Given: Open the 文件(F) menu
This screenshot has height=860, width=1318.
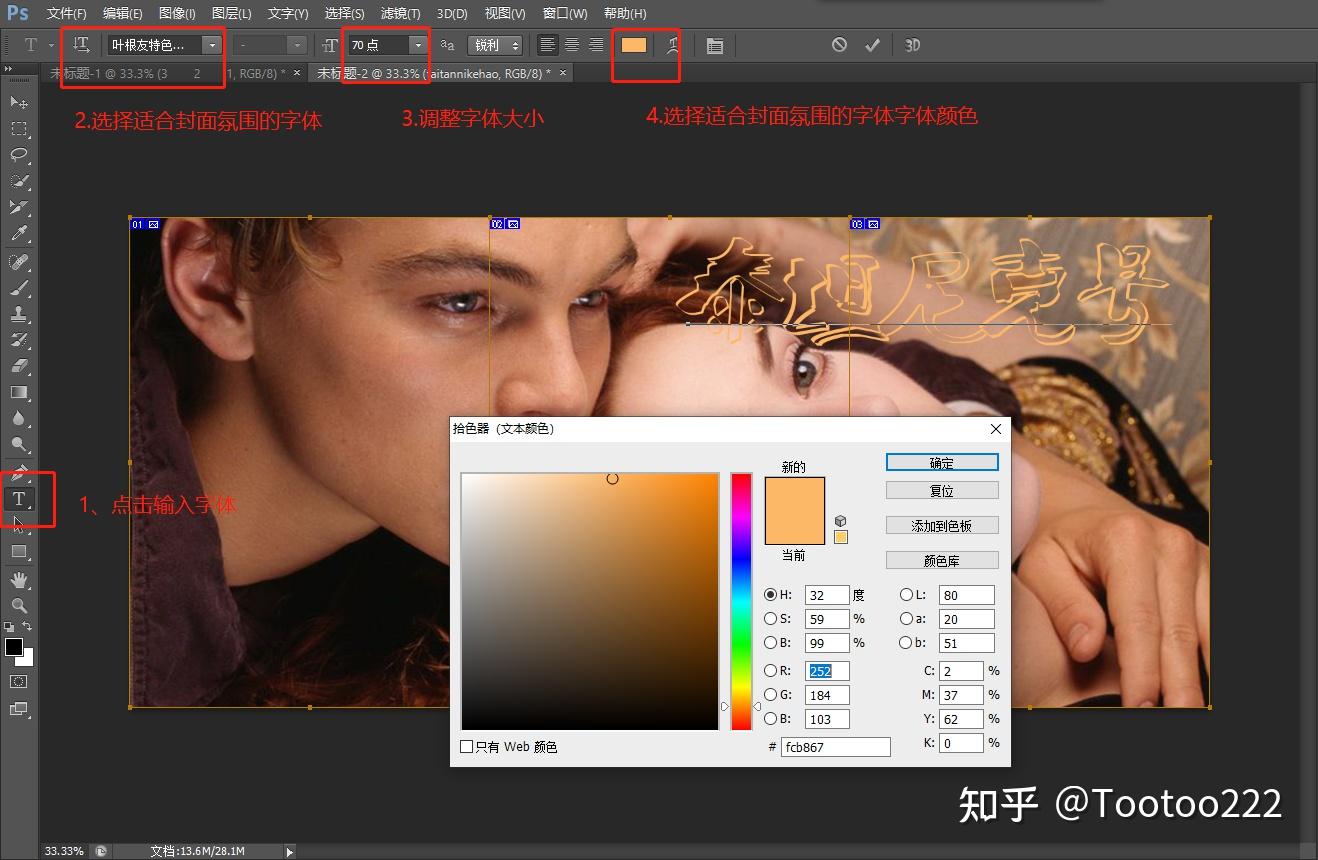Looking at the screenshot, I should 66,13.
